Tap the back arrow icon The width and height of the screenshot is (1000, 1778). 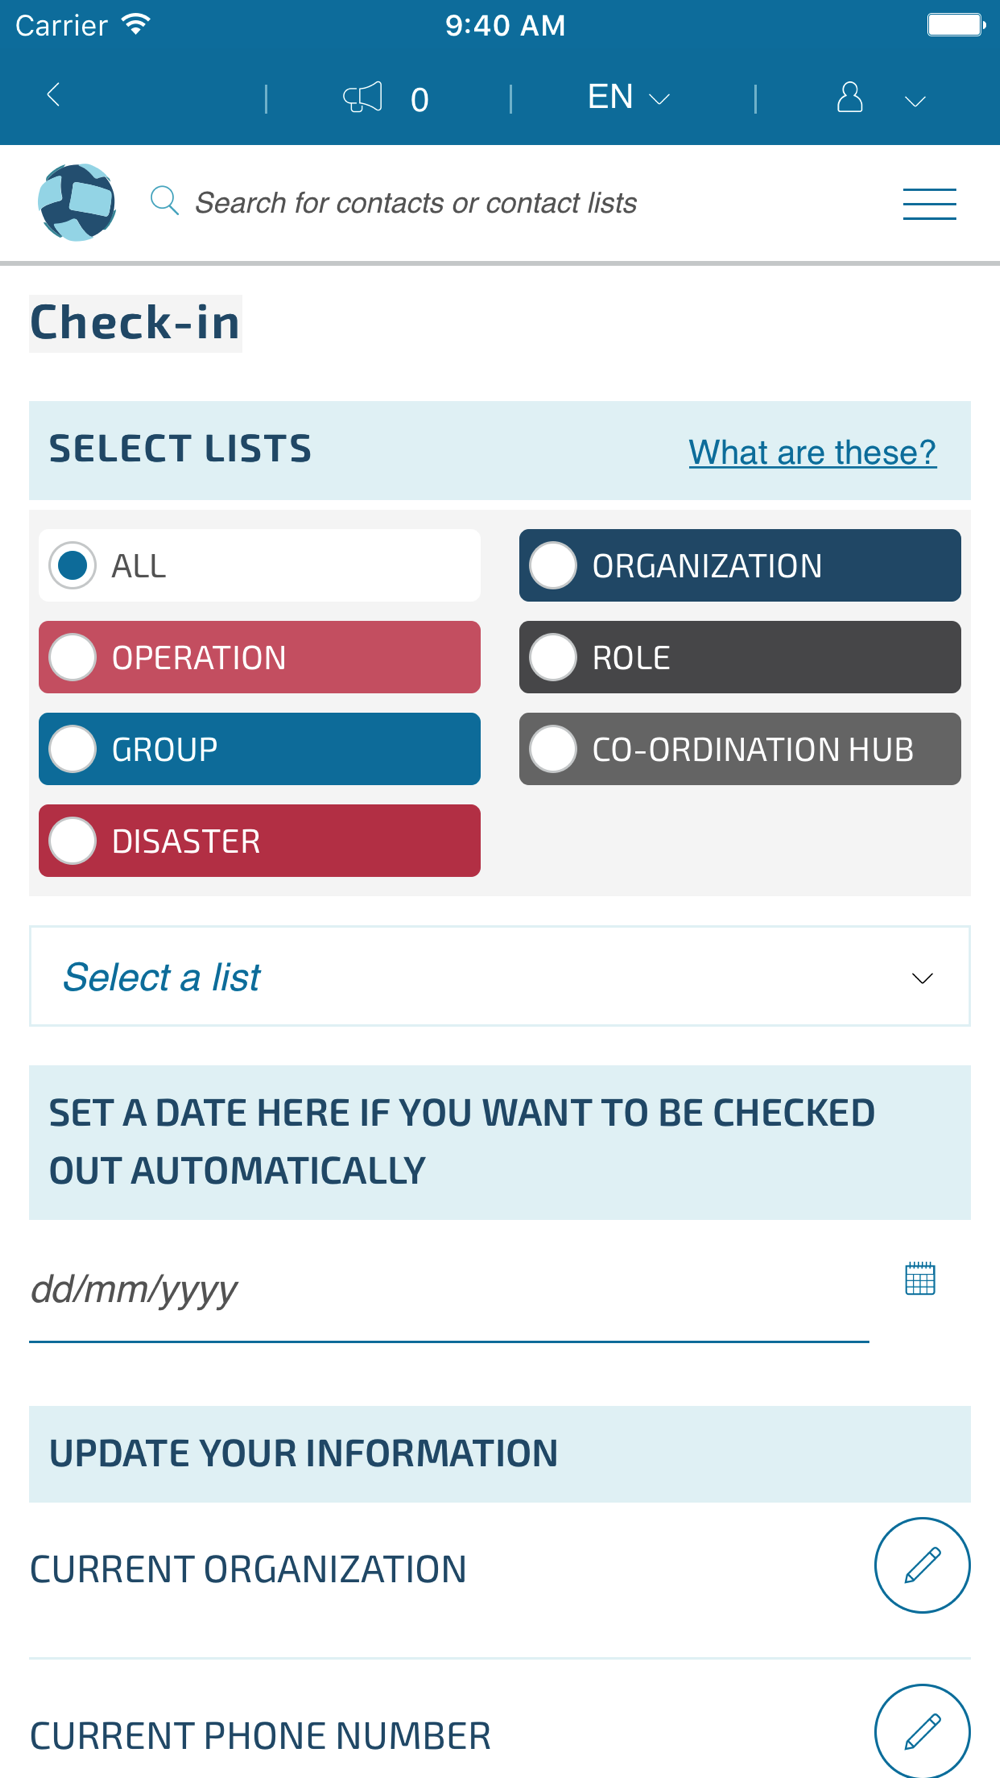(x=54, y=96)
